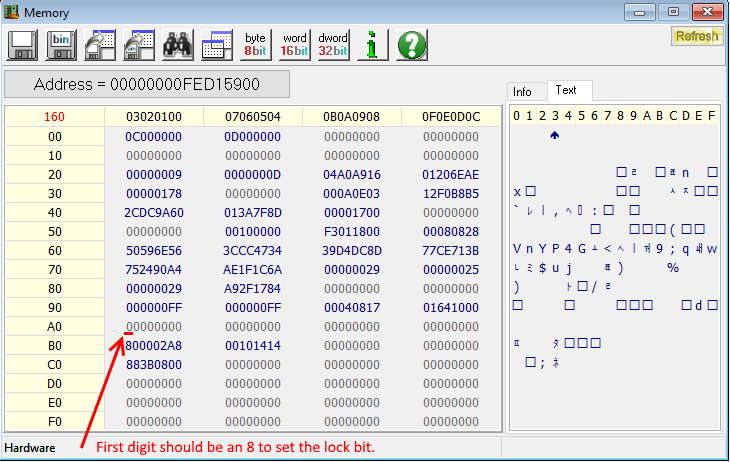Switch to dword 32bit view
The image size is (730, 462).
(x=333, y=44)
